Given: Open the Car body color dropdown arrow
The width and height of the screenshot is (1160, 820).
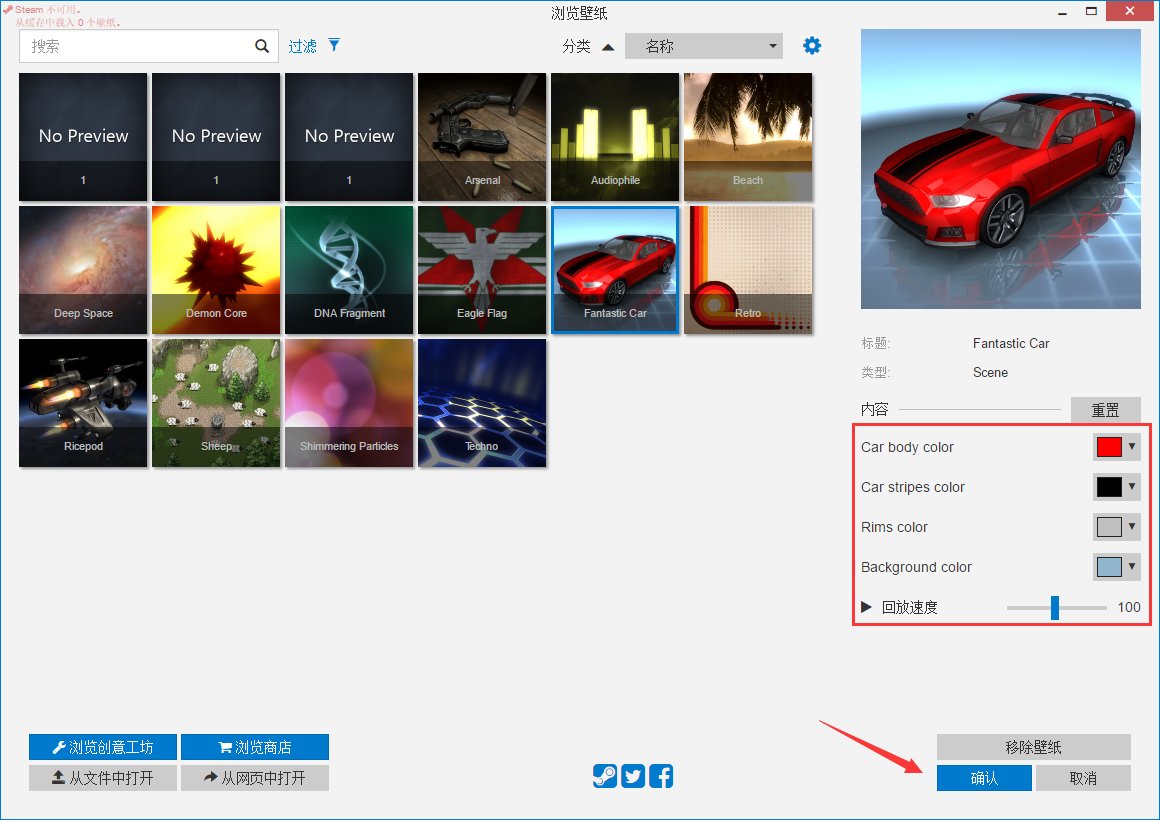Looking at the screenshot, I should (x=1132, y=447).
